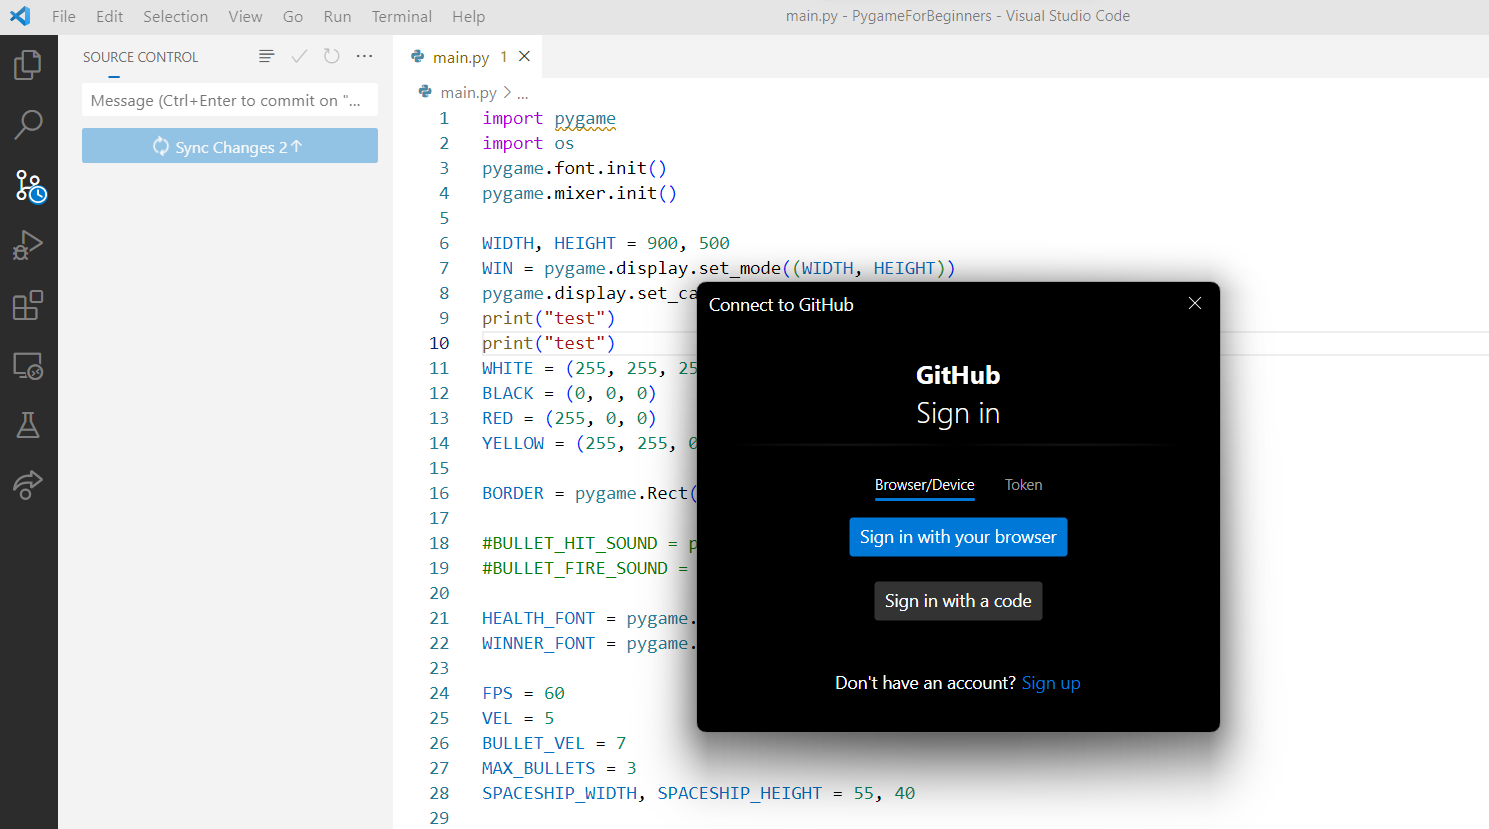
Task: Open the Live Share arrow icon
Action: point(28,485)
